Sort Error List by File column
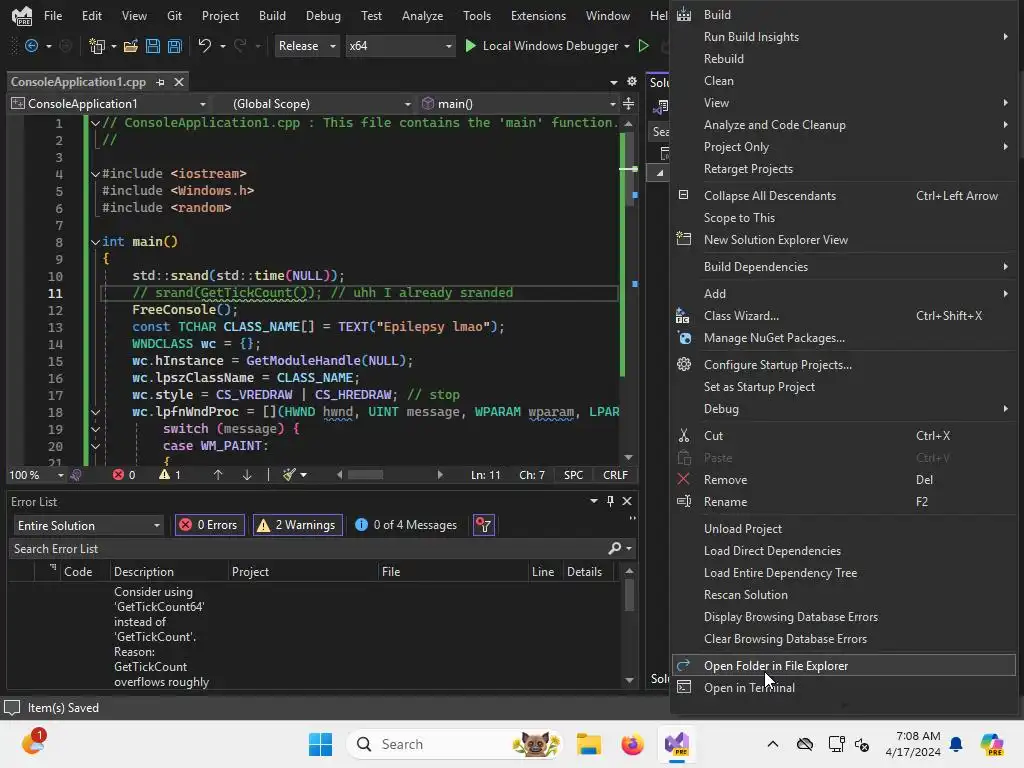1024x768 pixels. pos(453,571)
